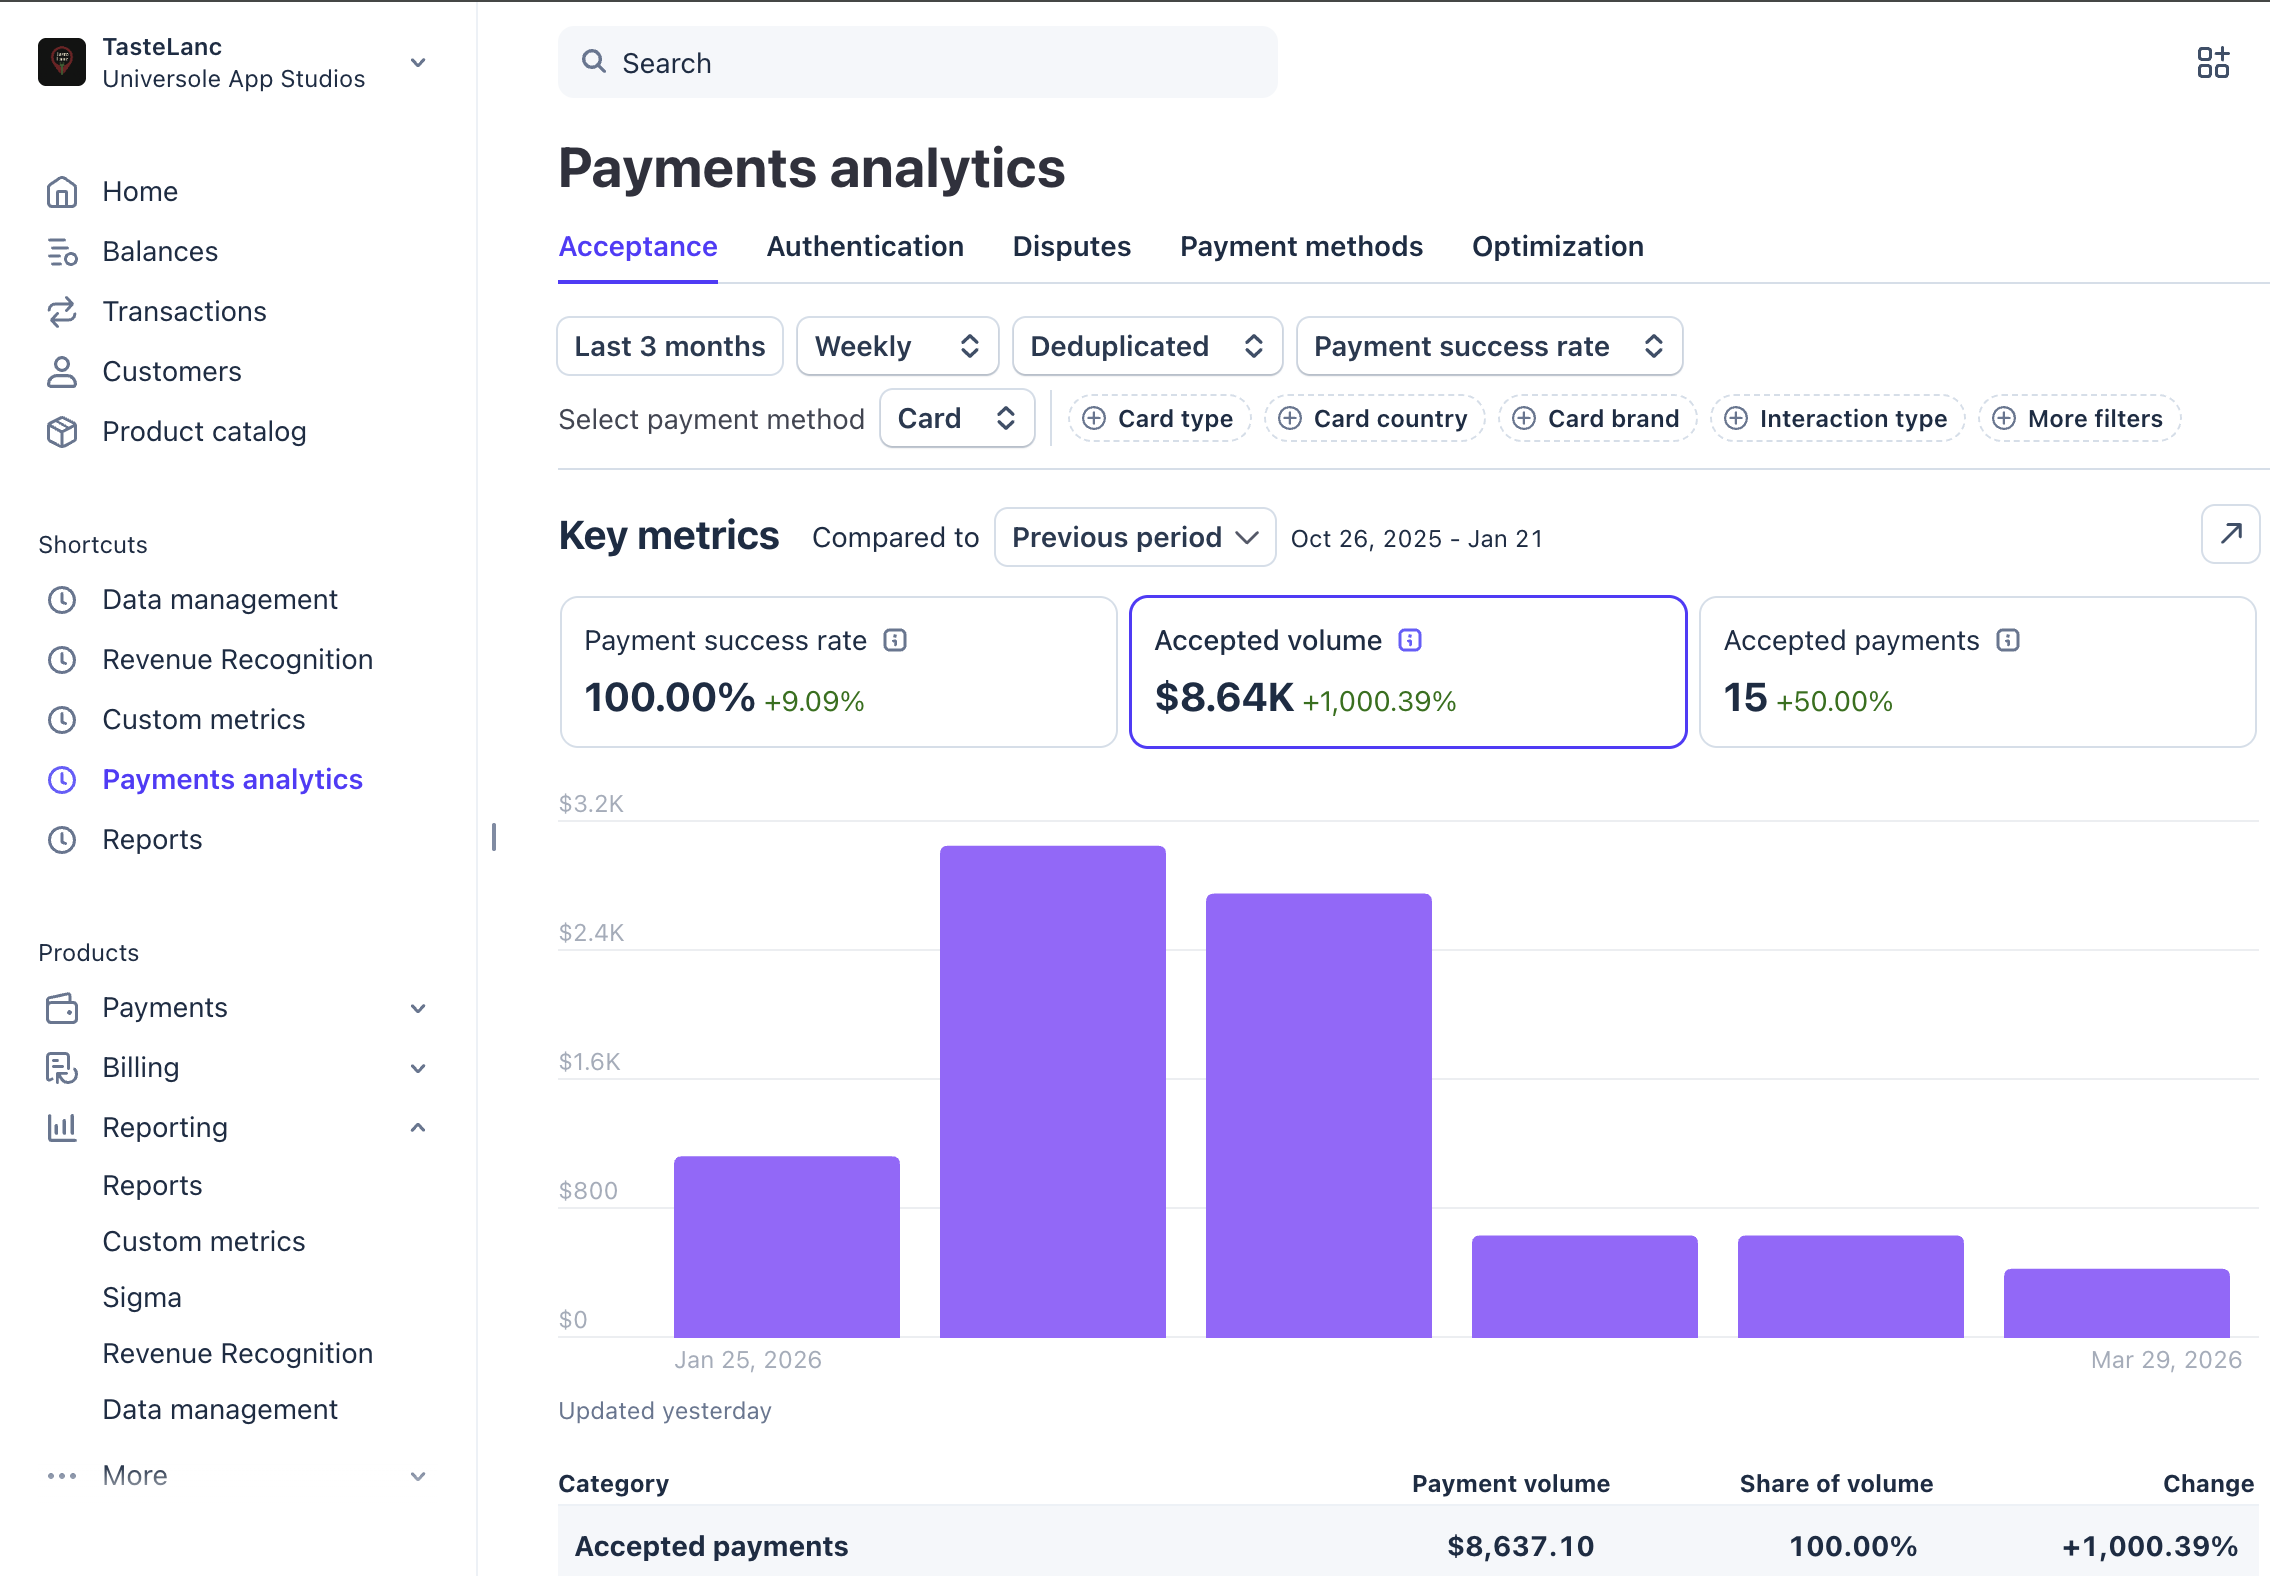Expand the TasteLanc account switcher chevron
This screenshot has height=1576, width=2270.
[419, 63]
